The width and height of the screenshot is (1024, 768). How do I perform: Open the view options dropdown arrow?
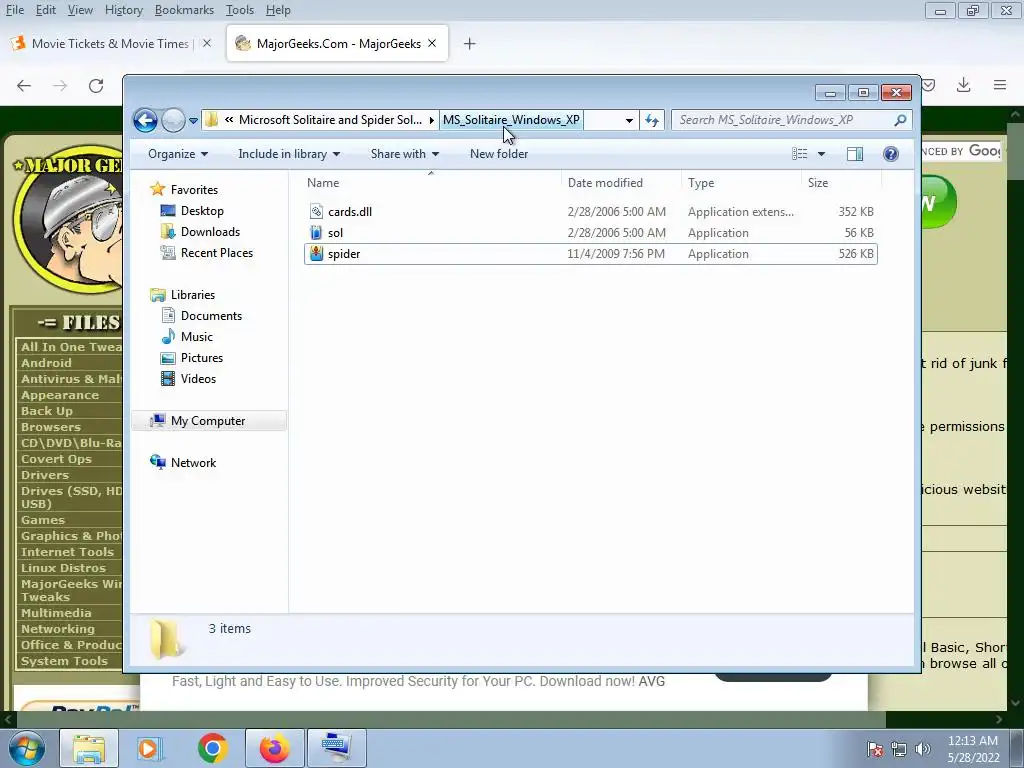822,153
